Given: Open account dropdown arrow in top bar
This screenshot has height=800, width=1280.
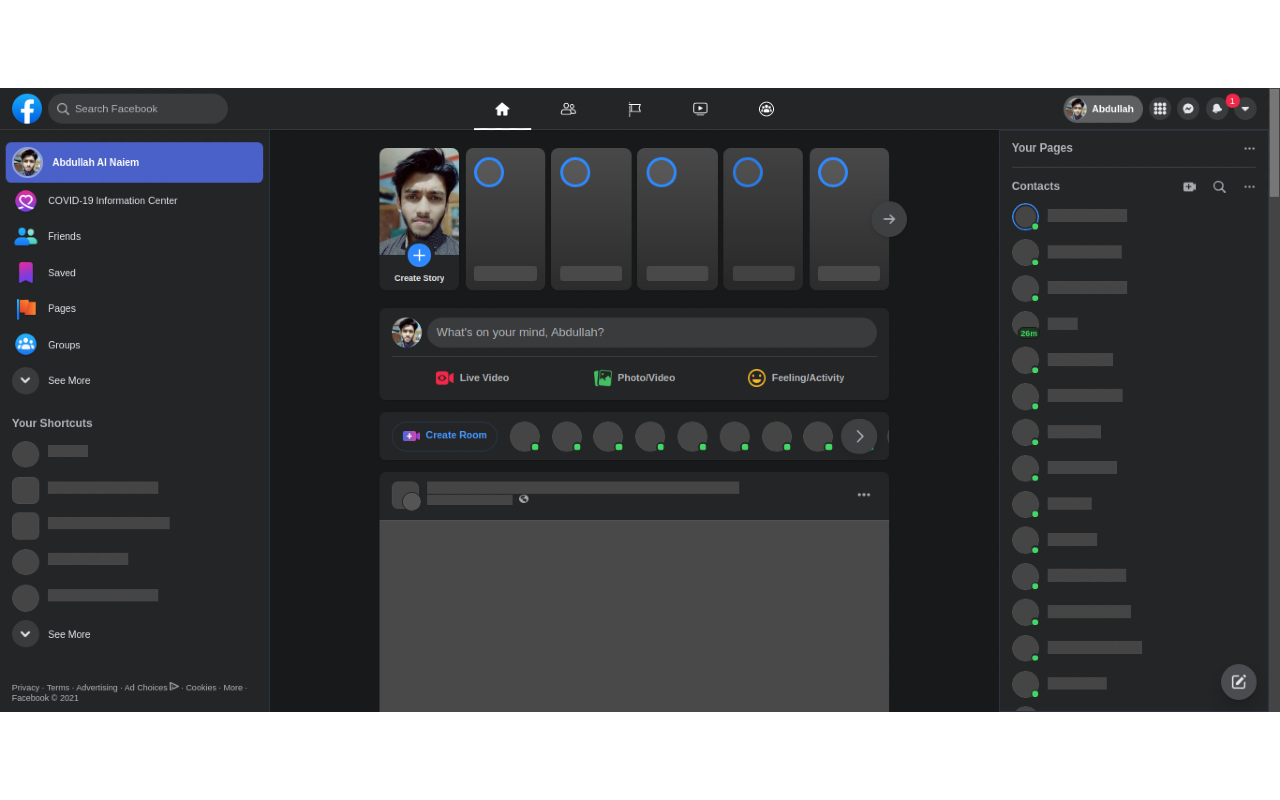Looking at the screenshot, I should [1245, 109].
